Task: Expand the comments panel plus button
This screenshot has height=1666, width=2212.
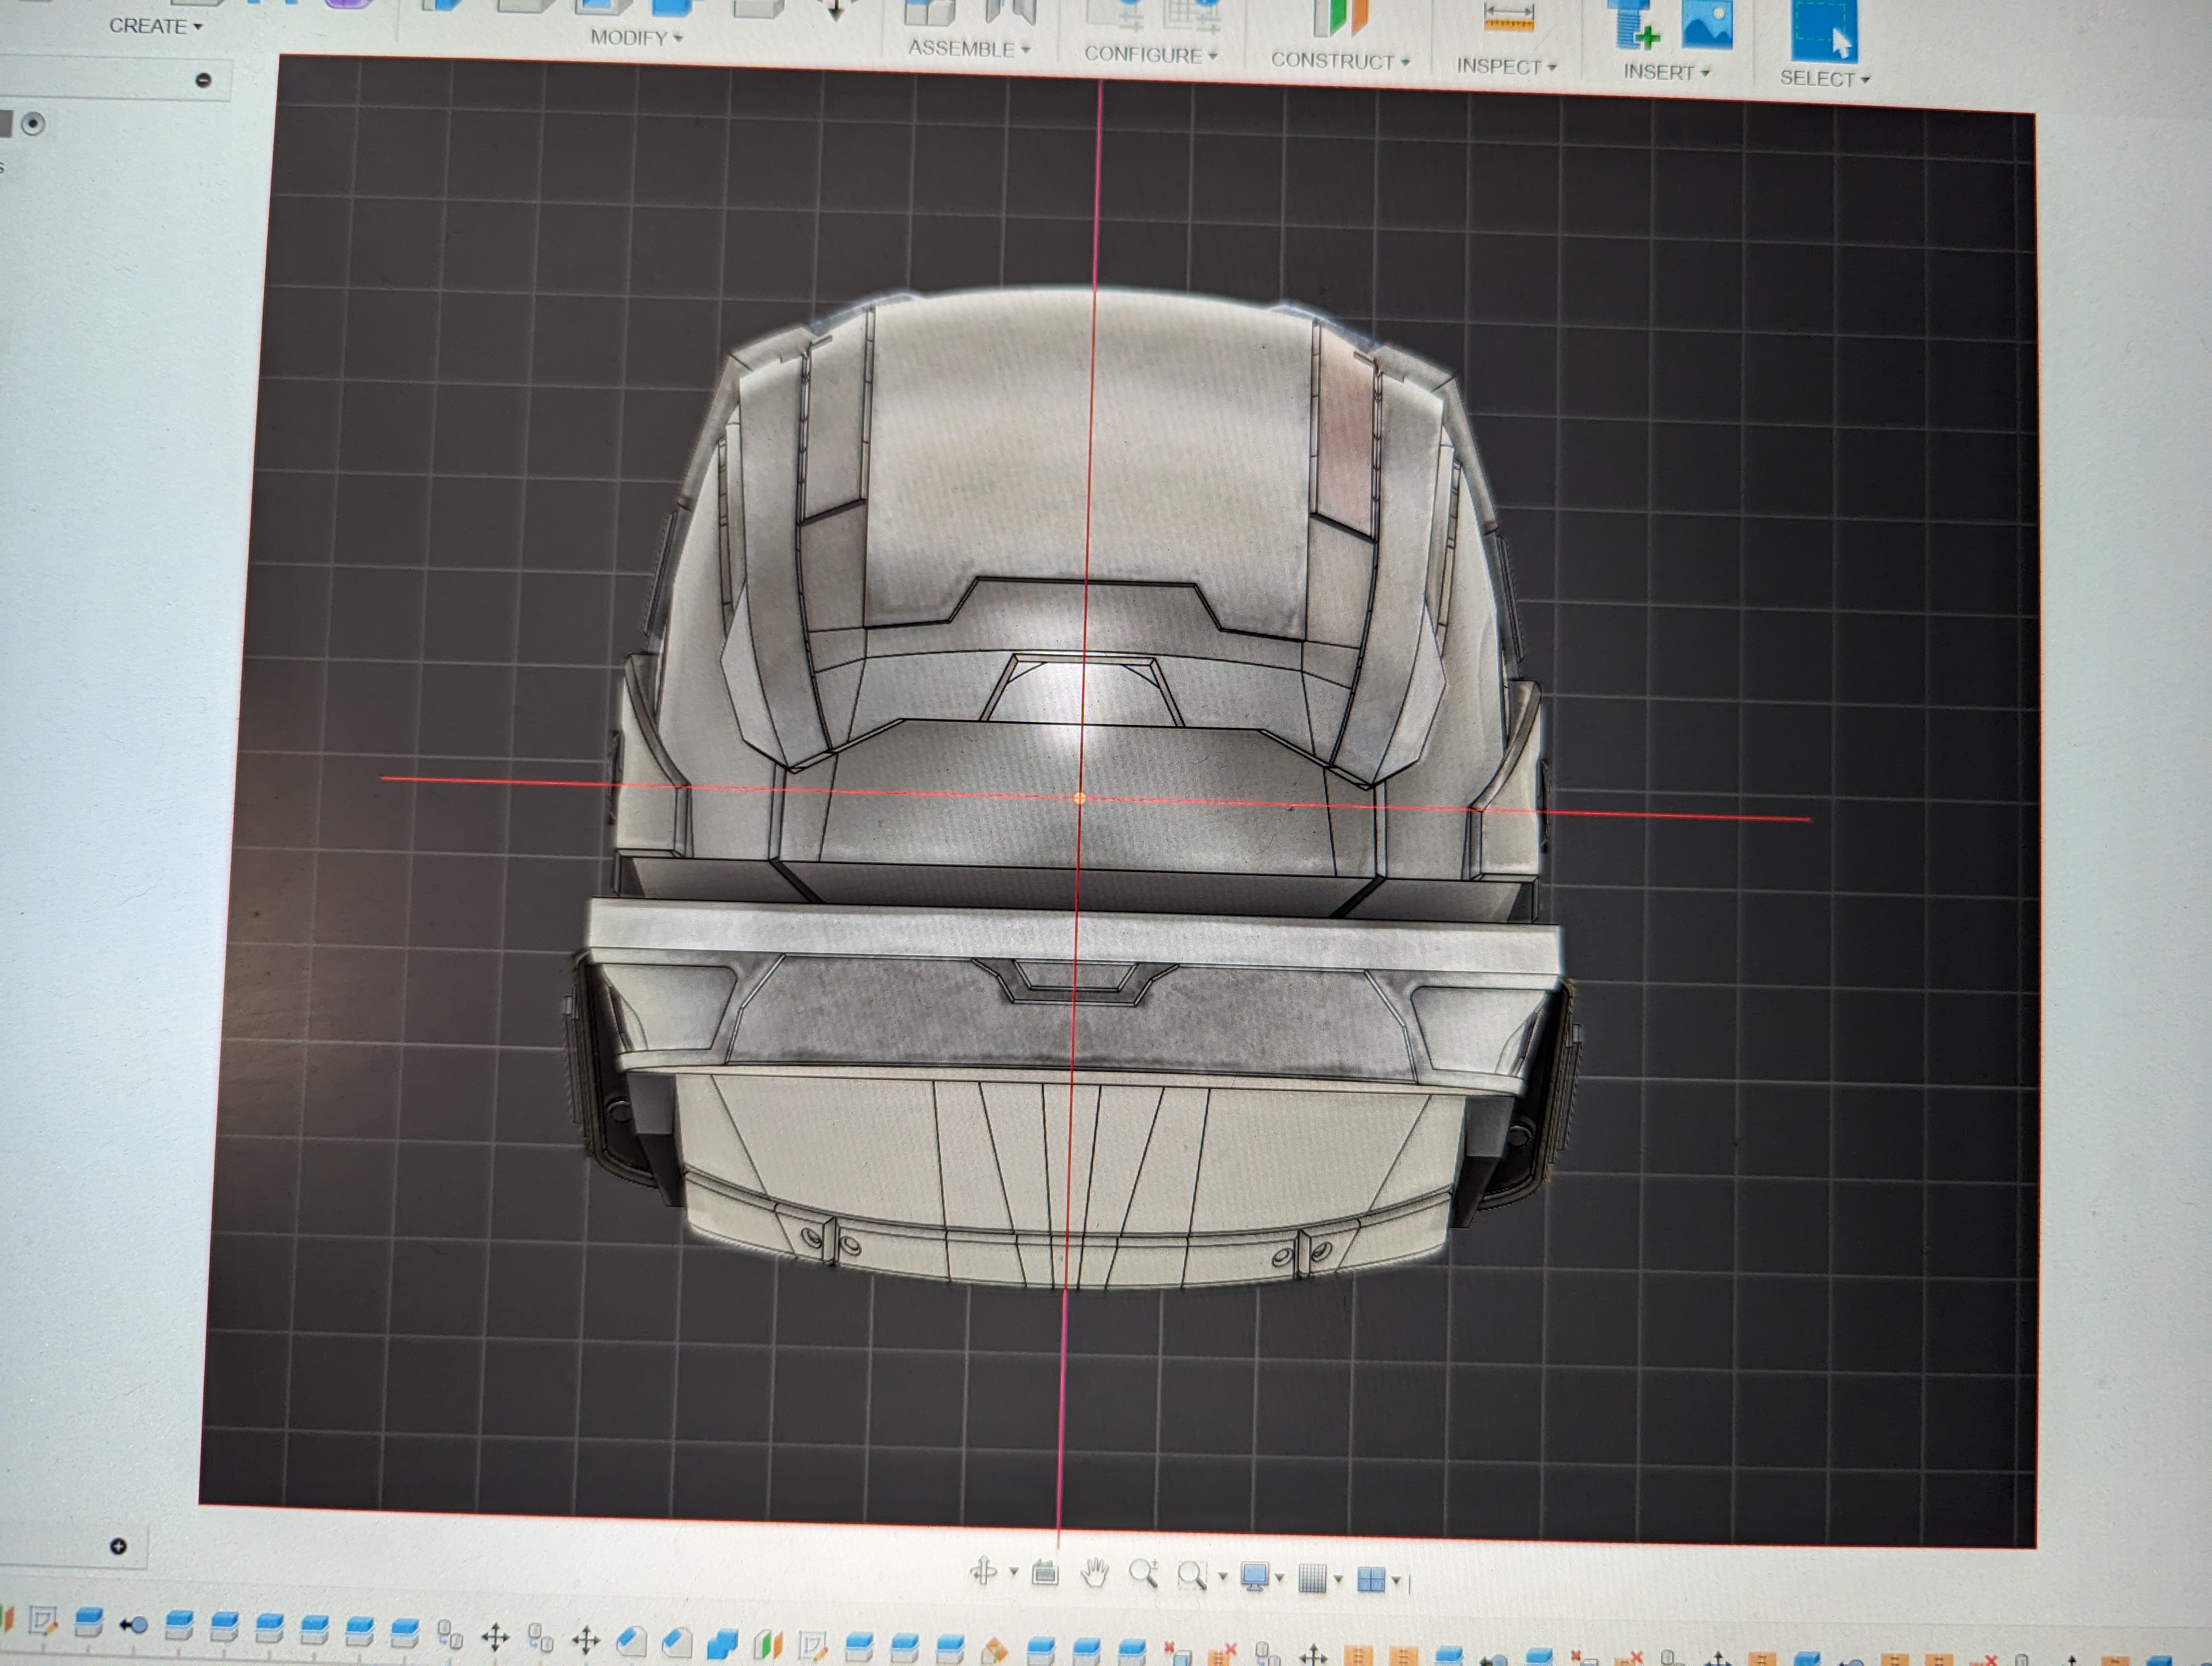Action: click(118, 1546)
